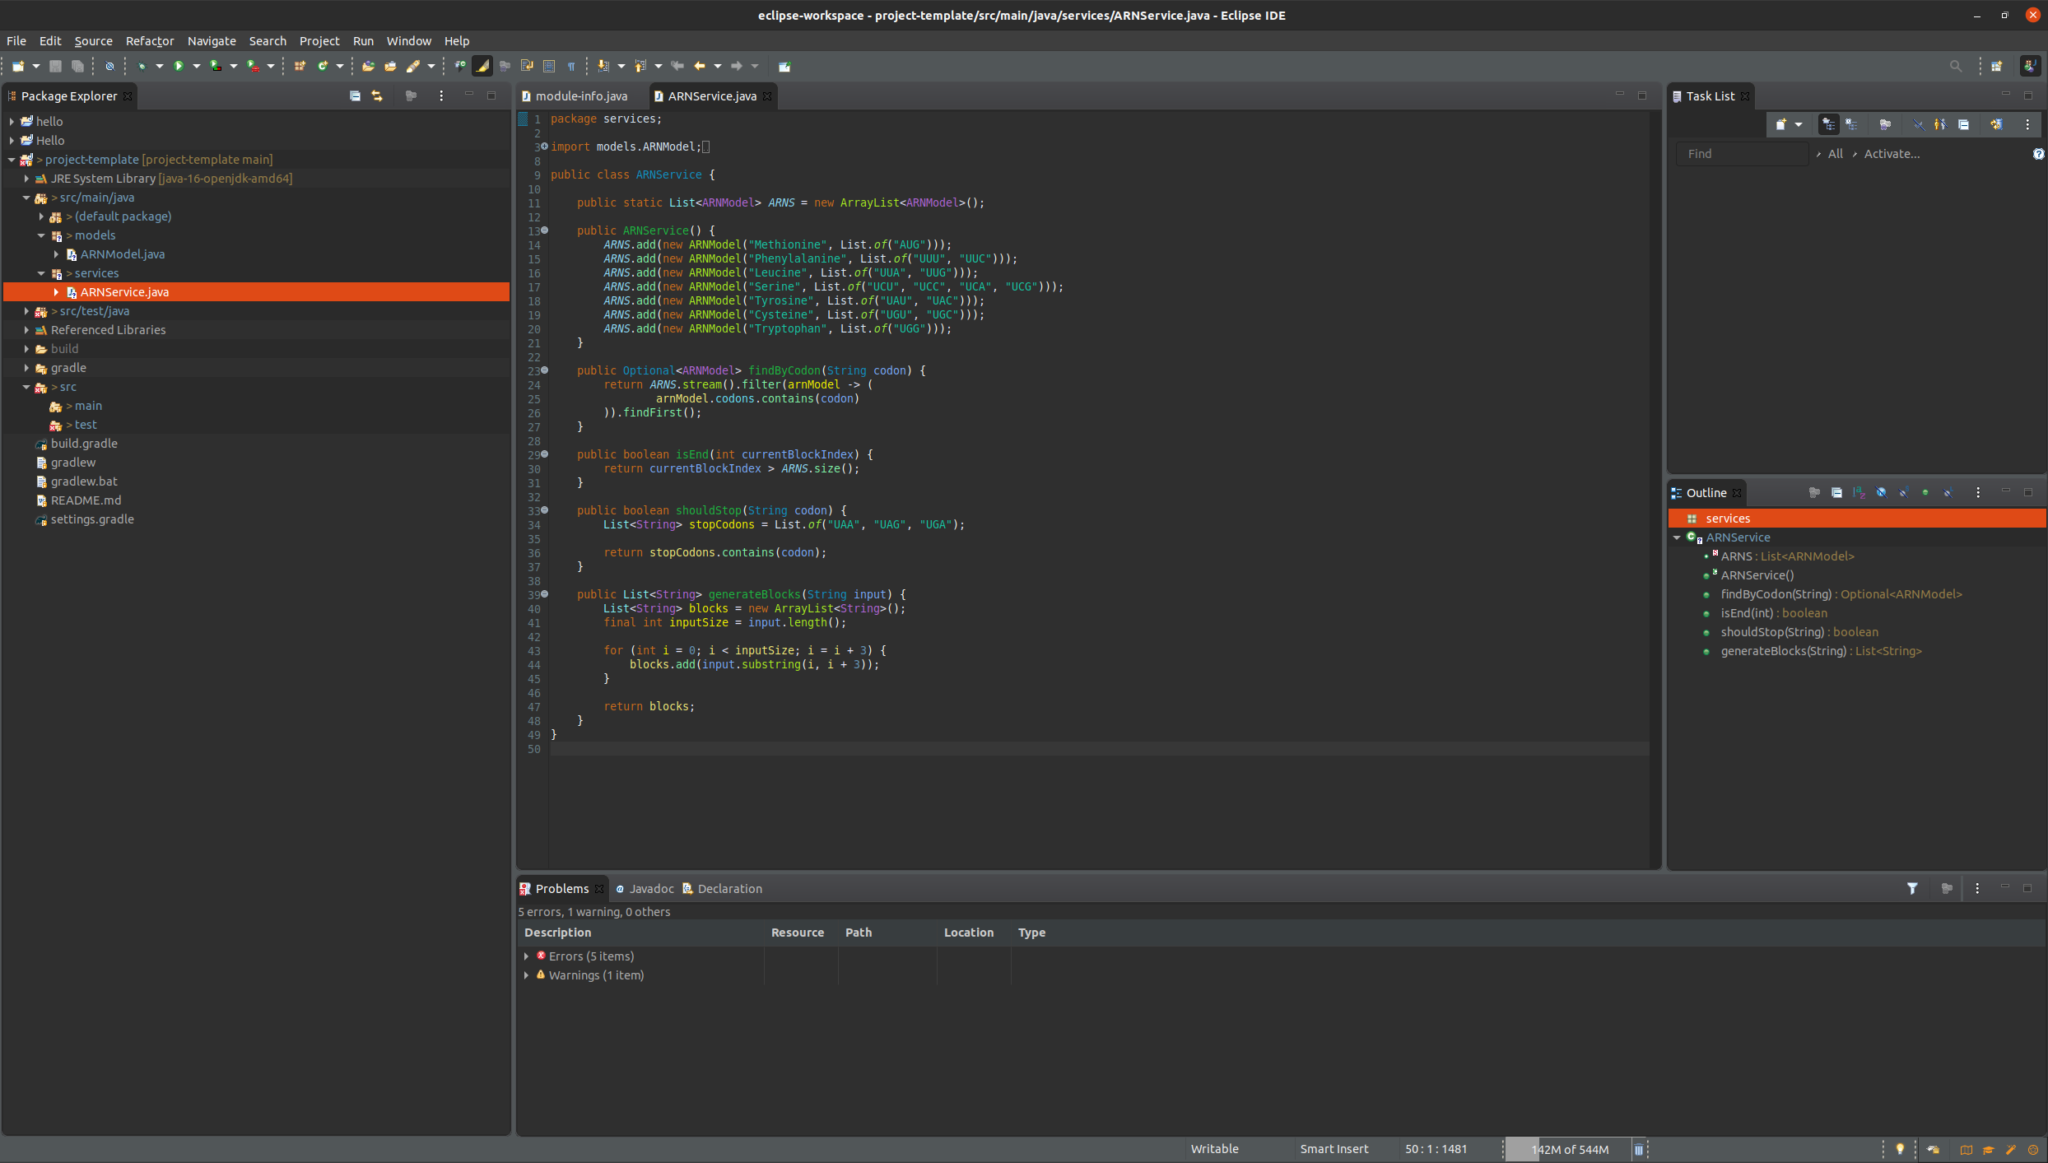Collapse all in Package Explorer
The height and width of the screenshot is (1163, 2048).
pos(355,96)
